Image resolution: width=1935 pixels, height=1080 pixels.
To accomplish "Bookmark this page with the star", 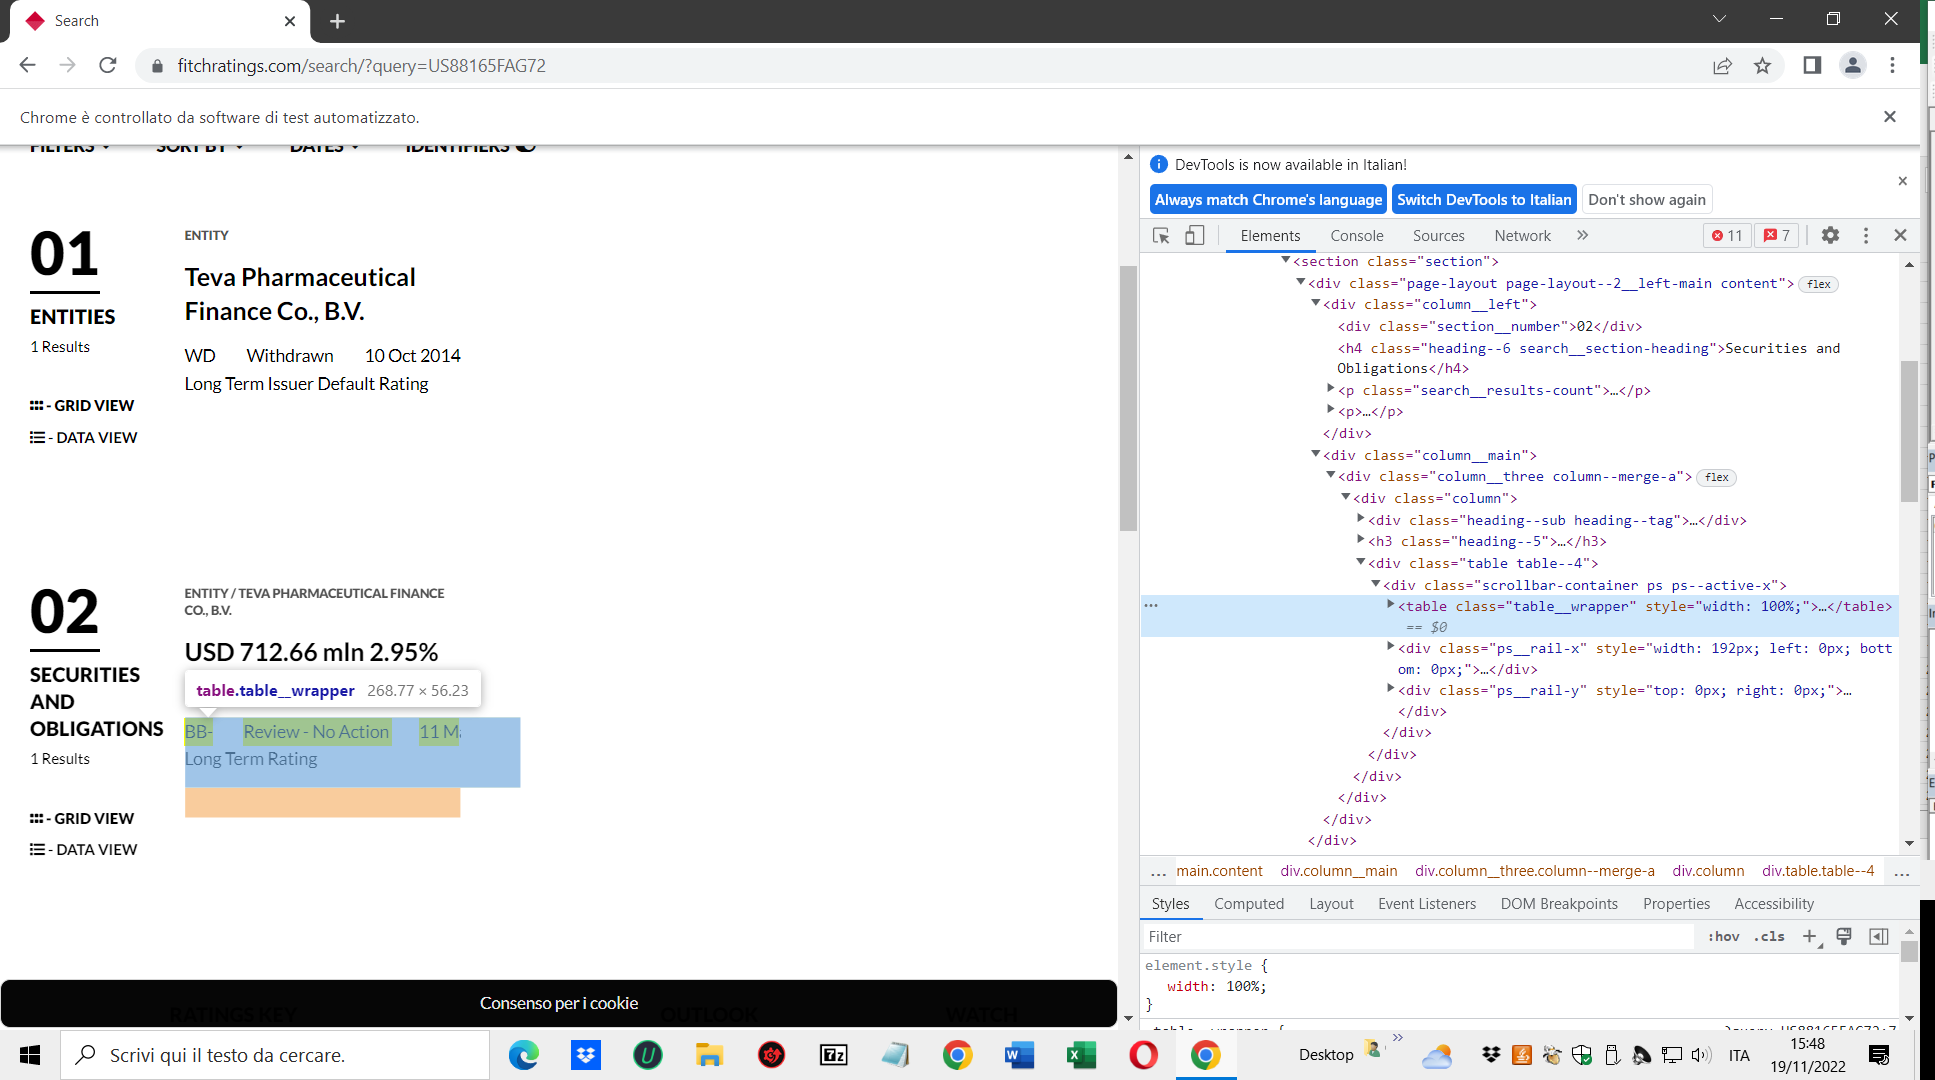I will pyautogui.click(x=1762, y=65).
